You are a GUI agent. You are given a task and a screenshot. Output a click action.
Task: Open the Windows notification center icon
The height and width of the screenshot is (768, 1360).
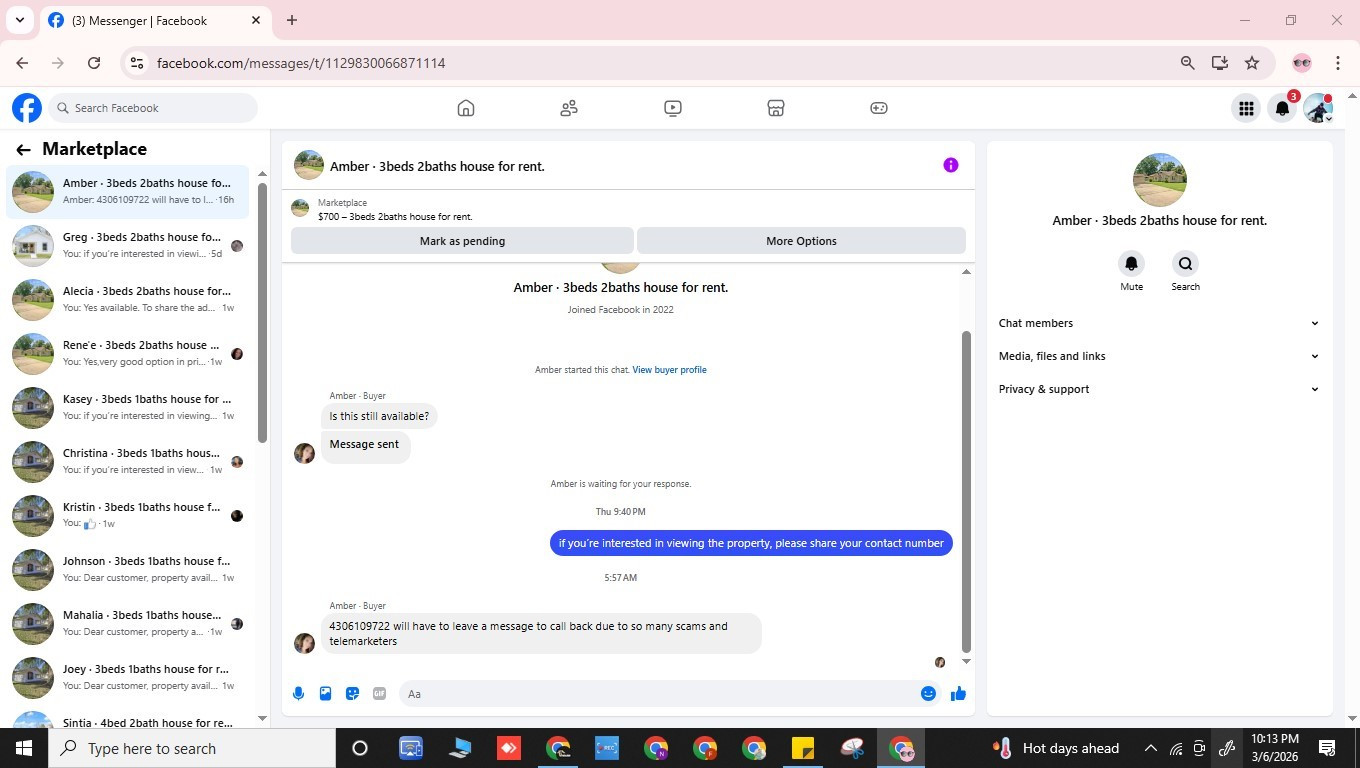pos(1327,748)
